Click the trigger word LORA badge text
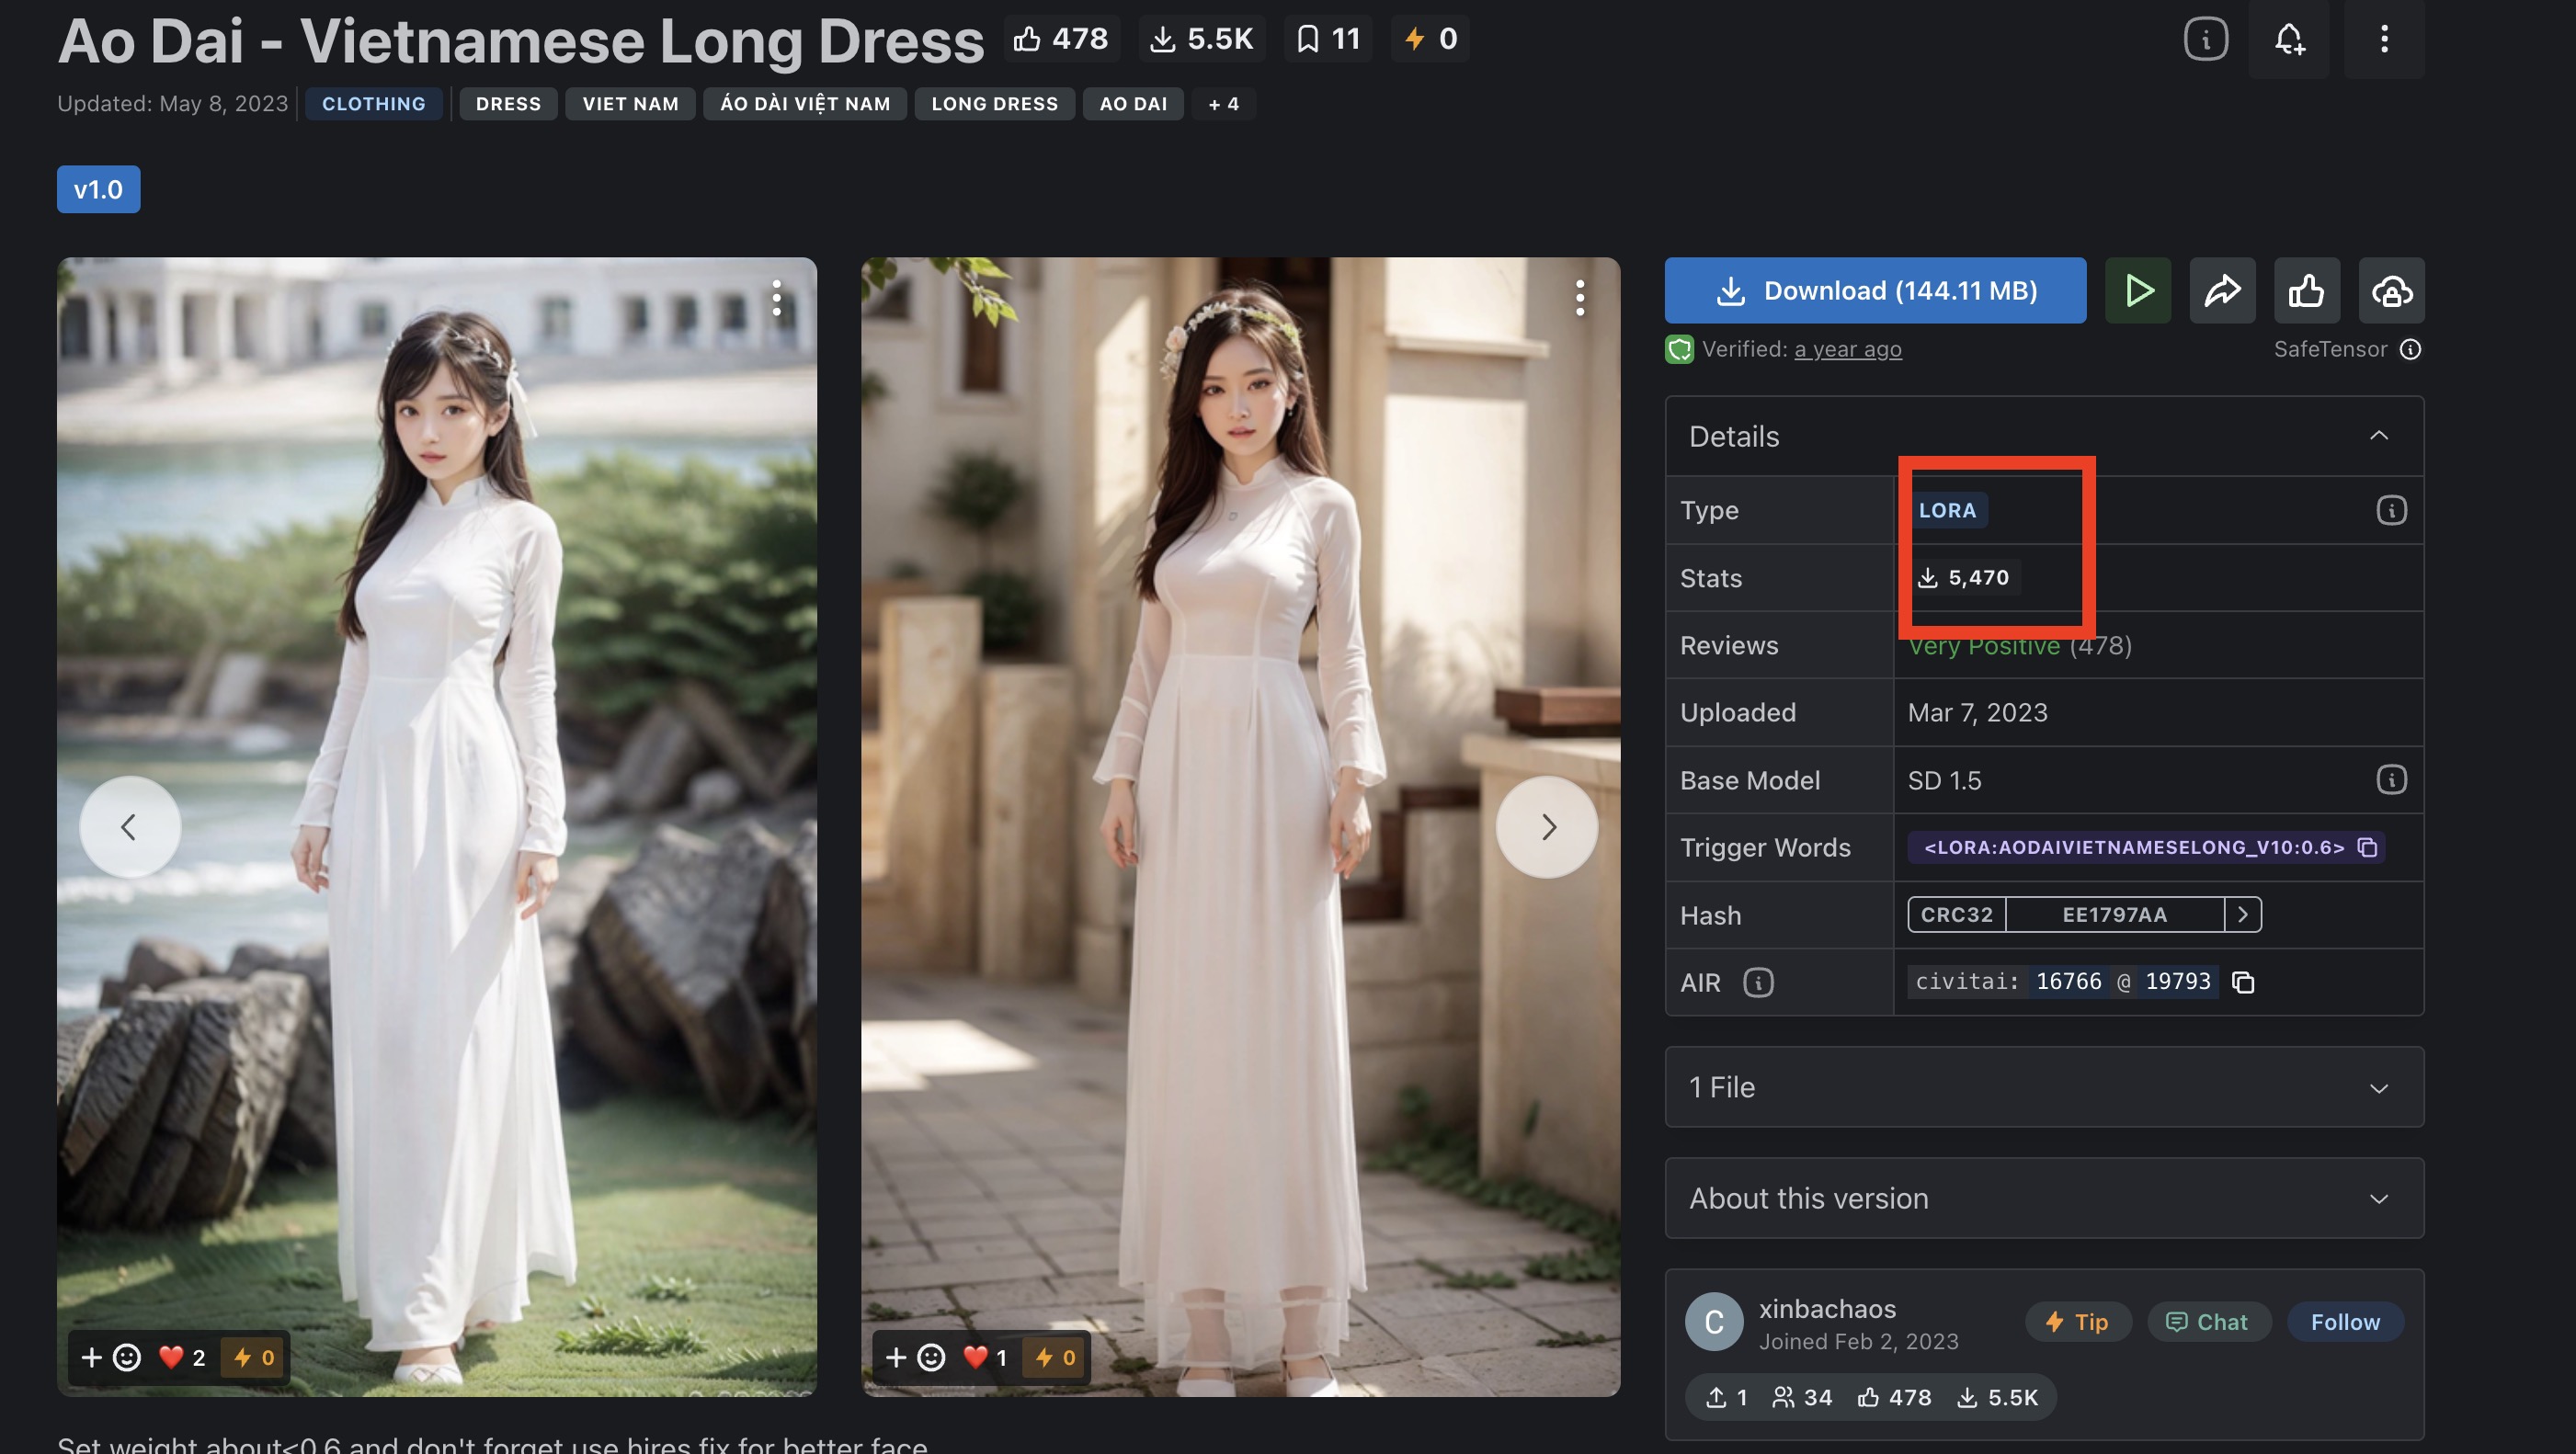Viewport: 2576px width, 1454px height. [2133, 847]
